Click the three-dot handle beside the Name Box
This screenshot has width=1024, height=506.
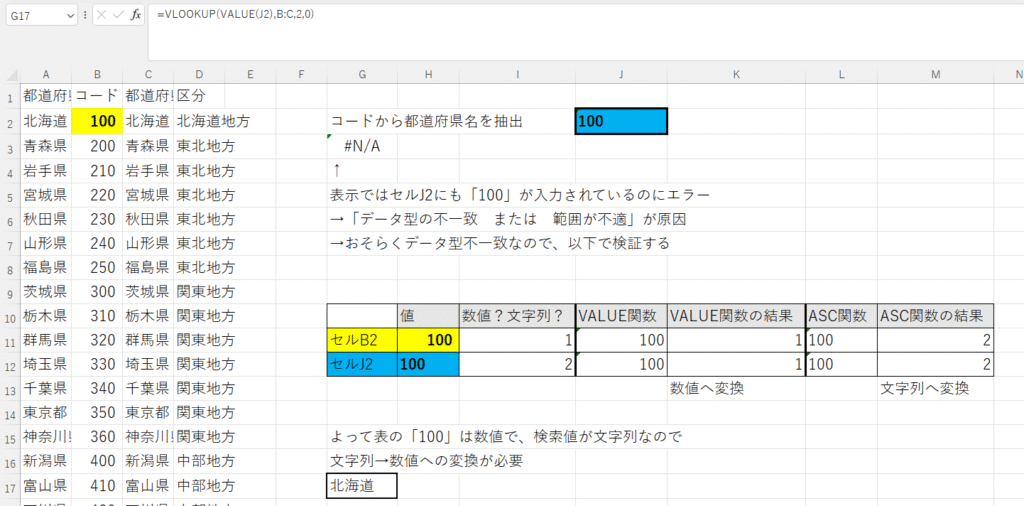pos(86,16)
